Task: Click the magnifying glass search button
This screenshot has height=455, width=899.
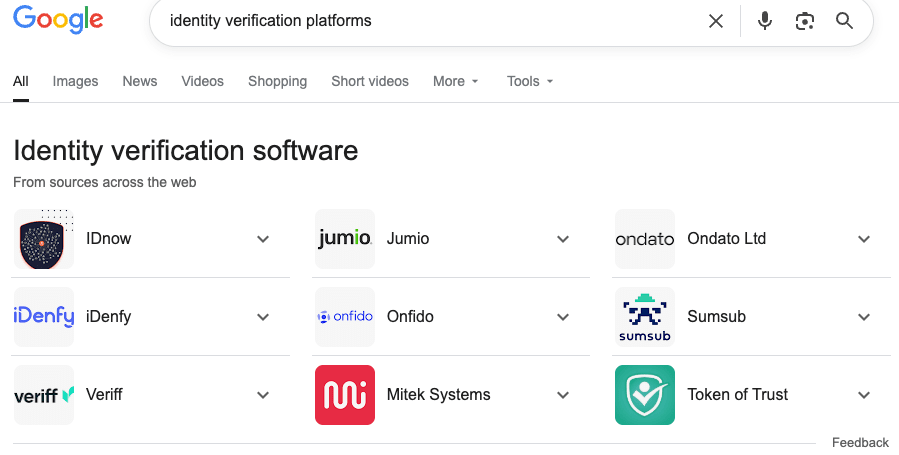Action: click(845, 21)
